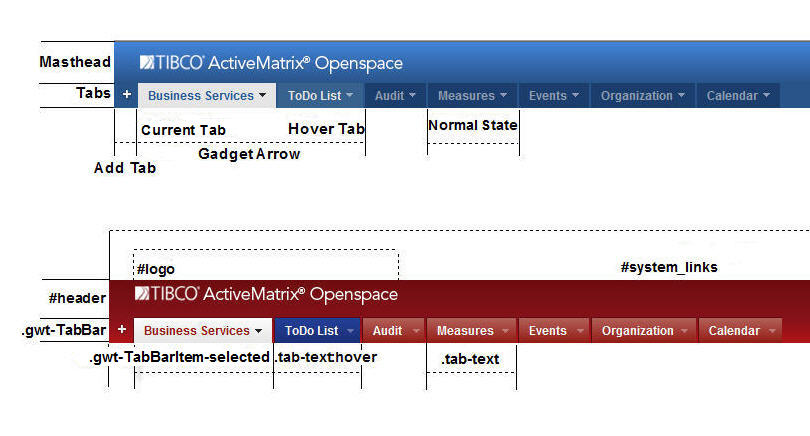Click the 'Current Tab' label text
The image size is (810, 436).
(x=183, y=130)
